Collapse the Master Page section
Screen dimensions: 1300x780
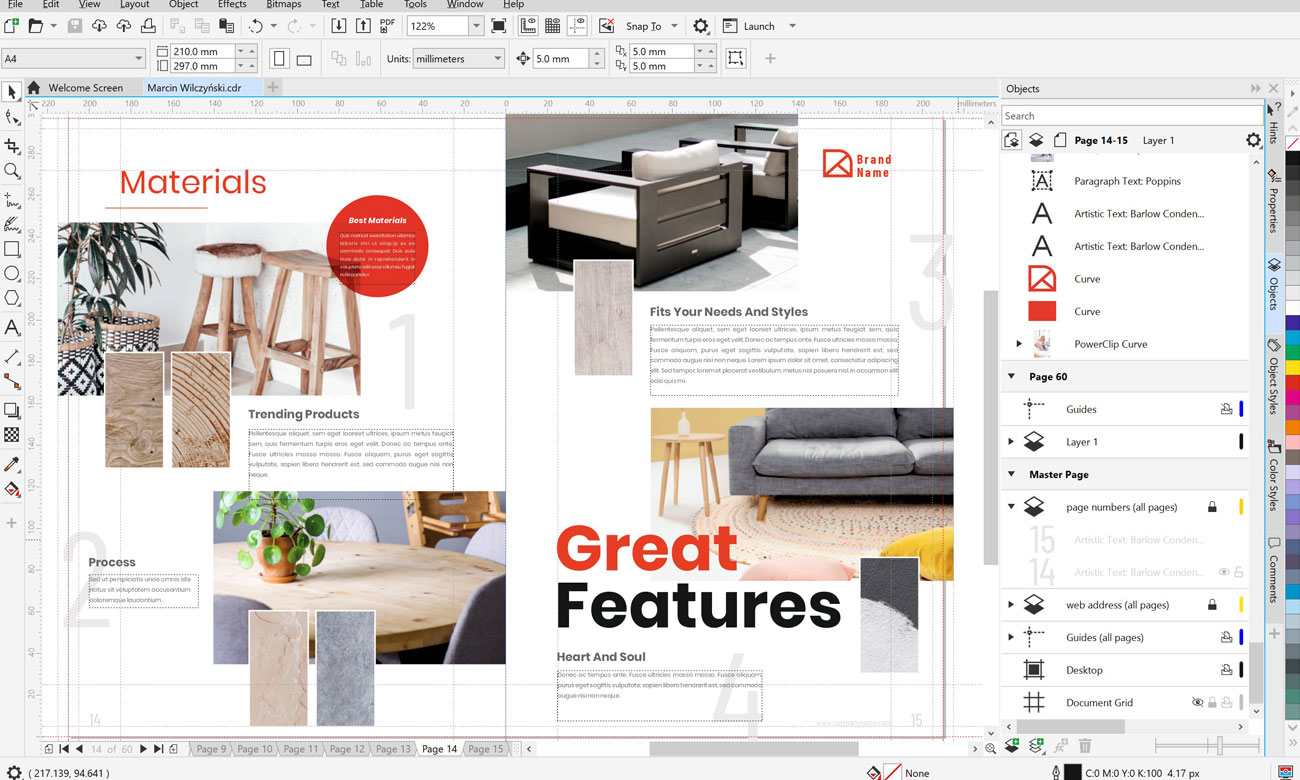point(1011,474)
